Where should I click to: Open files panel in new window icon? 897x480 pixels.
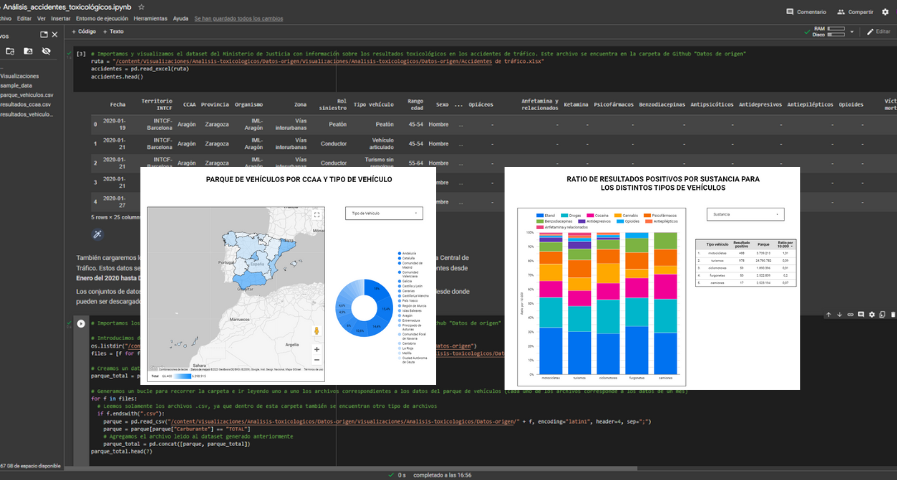(x=44, y=35)
